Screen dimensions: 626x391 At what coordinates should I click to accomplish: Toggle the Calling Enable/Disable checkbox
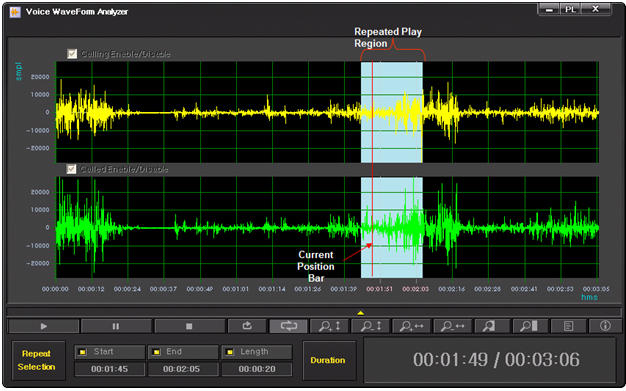pos(72,54)
